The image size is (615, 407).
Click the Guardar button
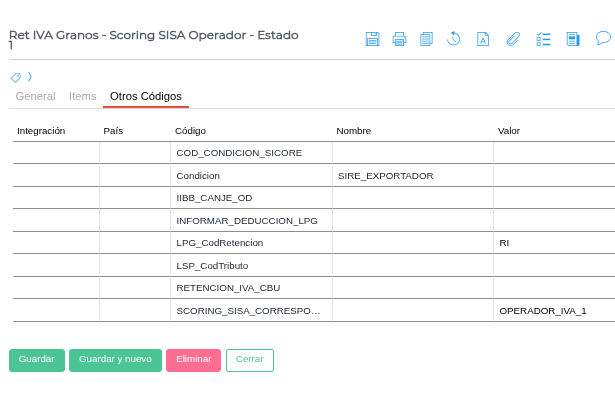coord(37,360)
